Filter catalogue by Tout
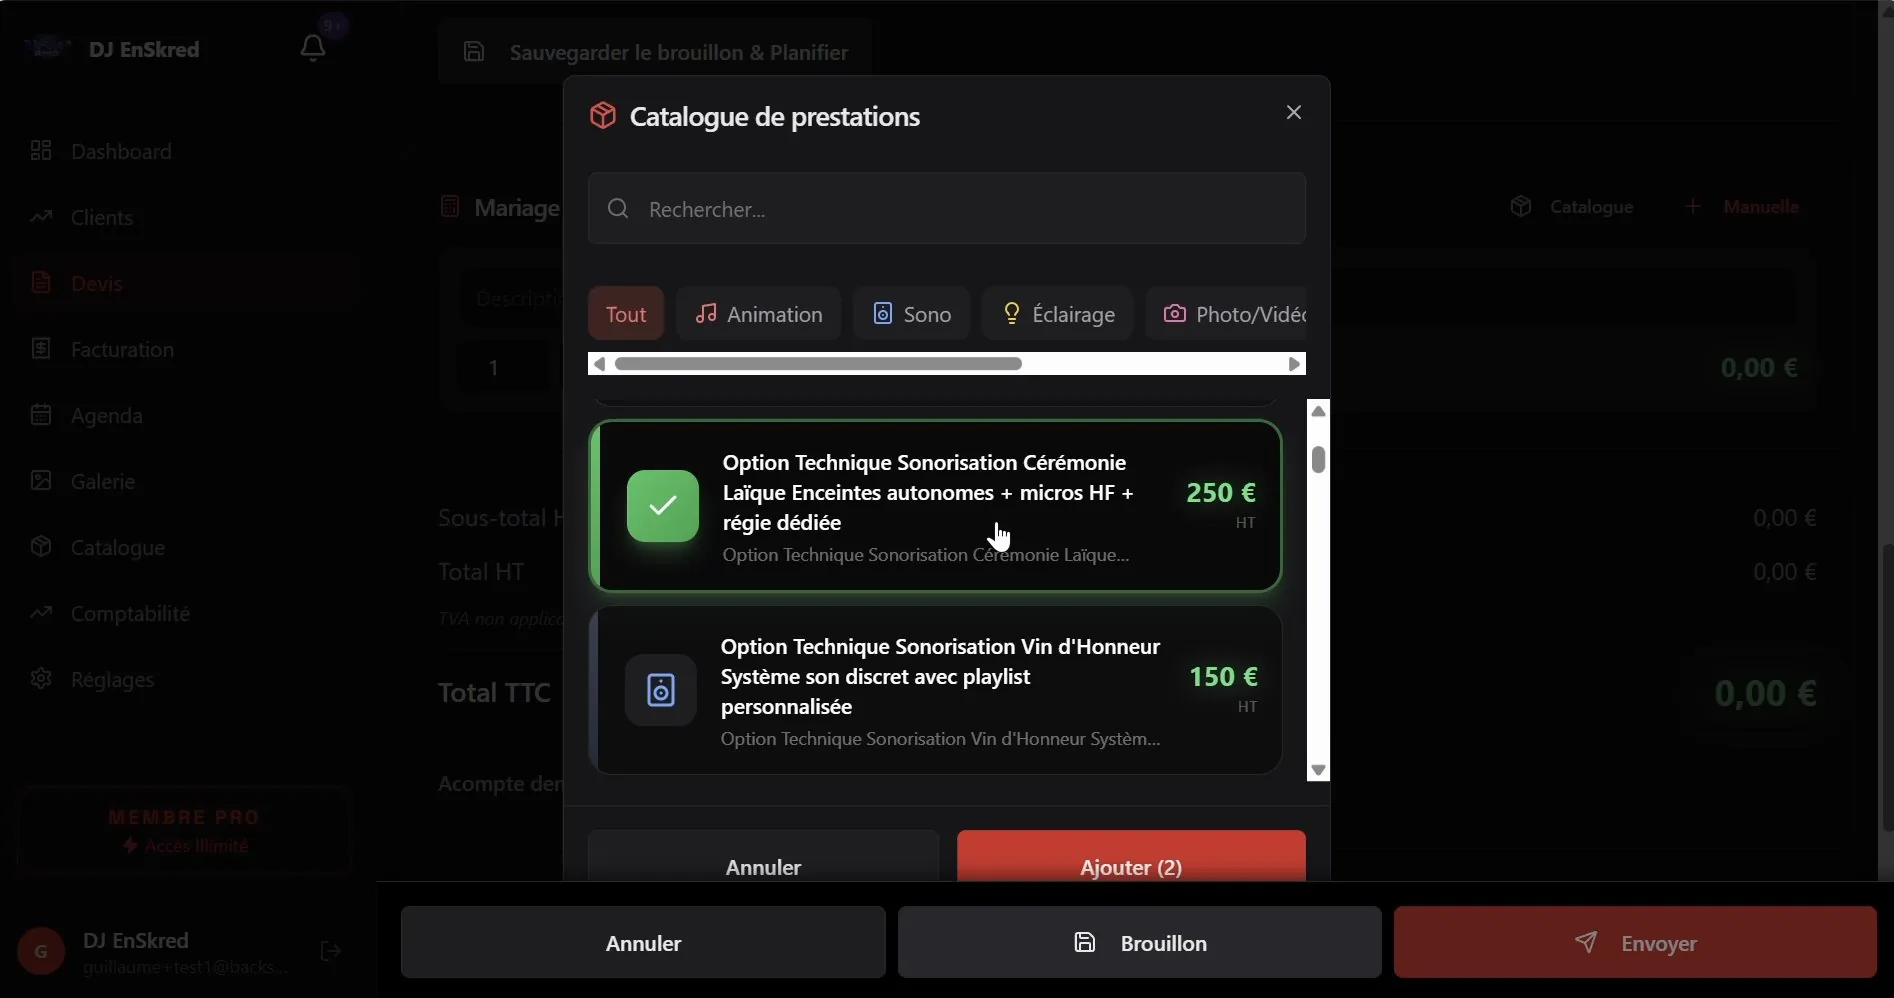Screen dimensions: 1894x998 pos(626,314)
